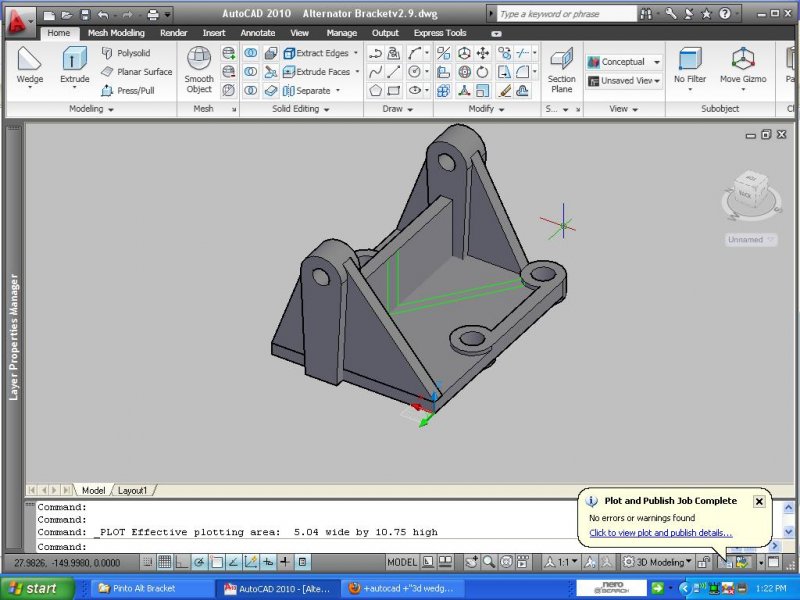Image resolution: width=800 pixels, height=600 pixels.
Task: Toggle Show/Hide Lineweight on the status bar
Action: pyautogui.click(x=285, y=562)
